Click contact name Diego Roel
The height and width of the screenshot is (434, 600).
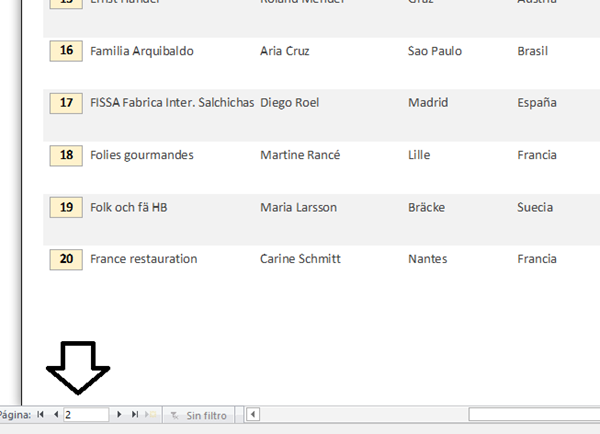(x=290, y=103)
